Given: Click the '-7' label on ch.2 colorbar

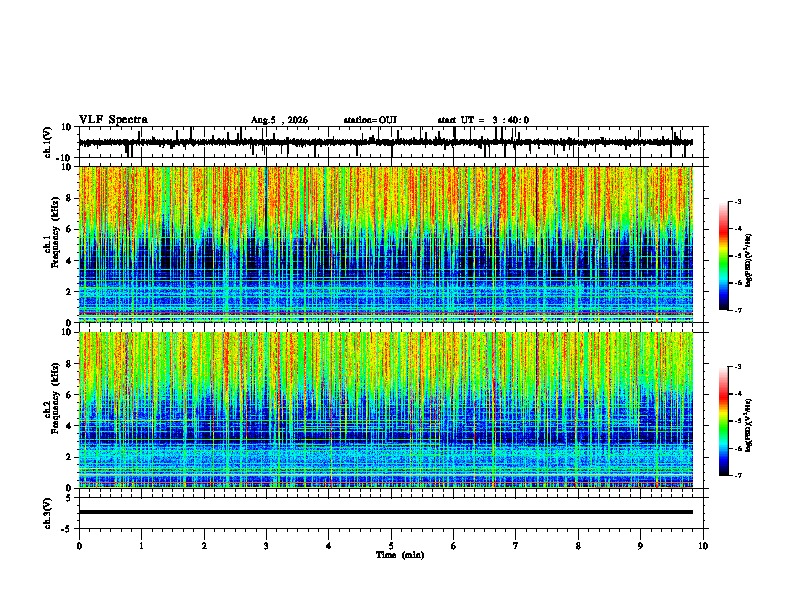Looking at the screenshot, I should tap(738, 476).
